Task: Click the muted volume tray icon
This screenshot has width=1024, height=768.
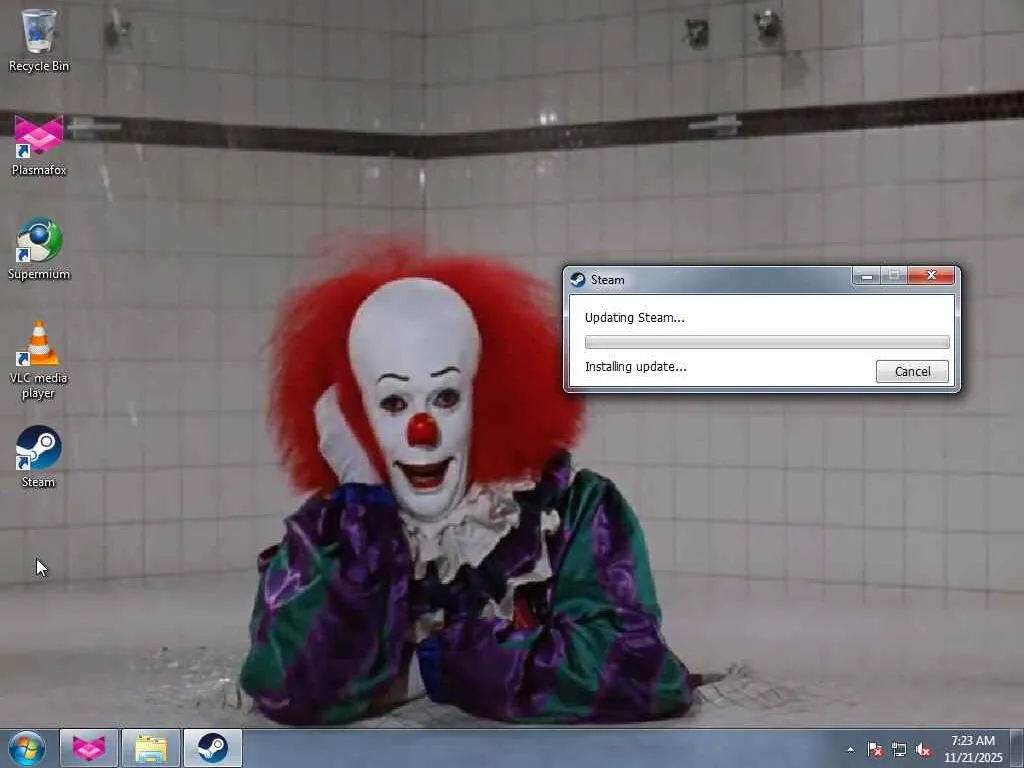Action: point(923,750)
